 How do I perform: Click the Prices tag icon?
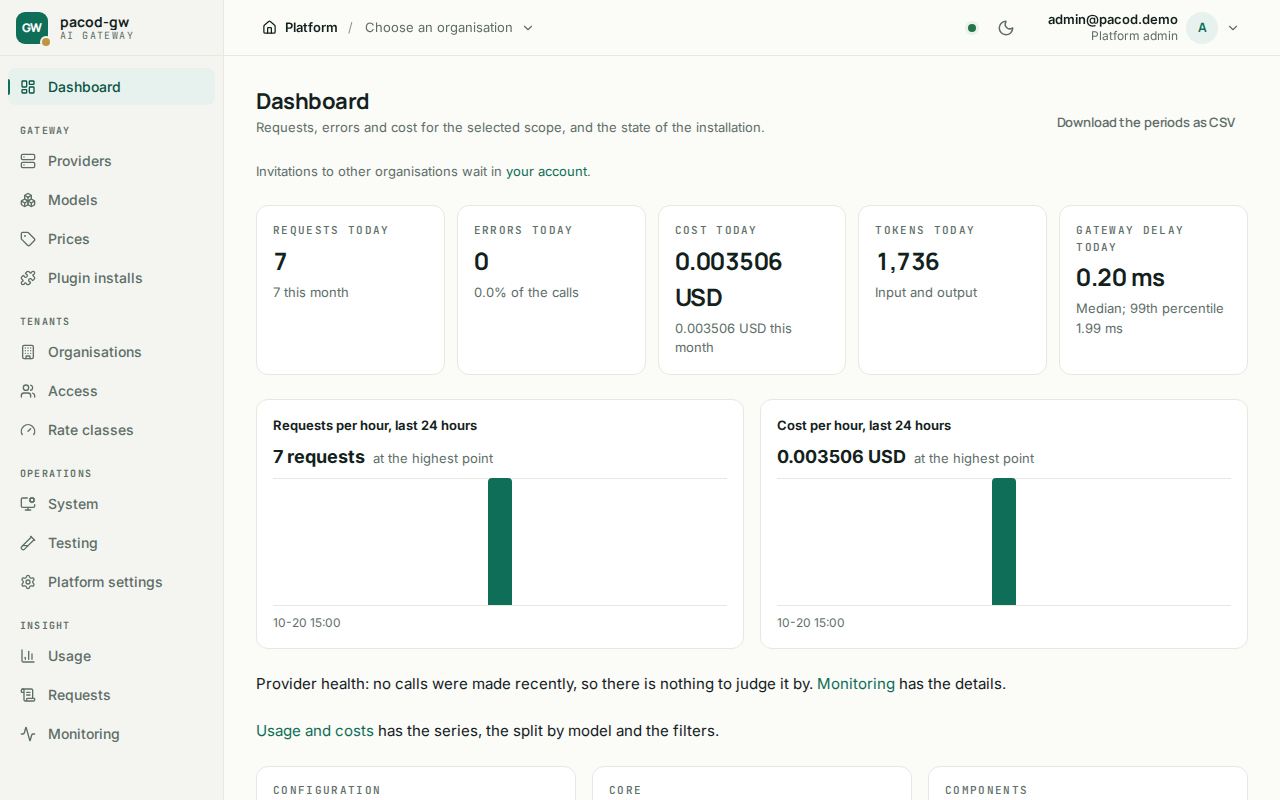(28, 239)
